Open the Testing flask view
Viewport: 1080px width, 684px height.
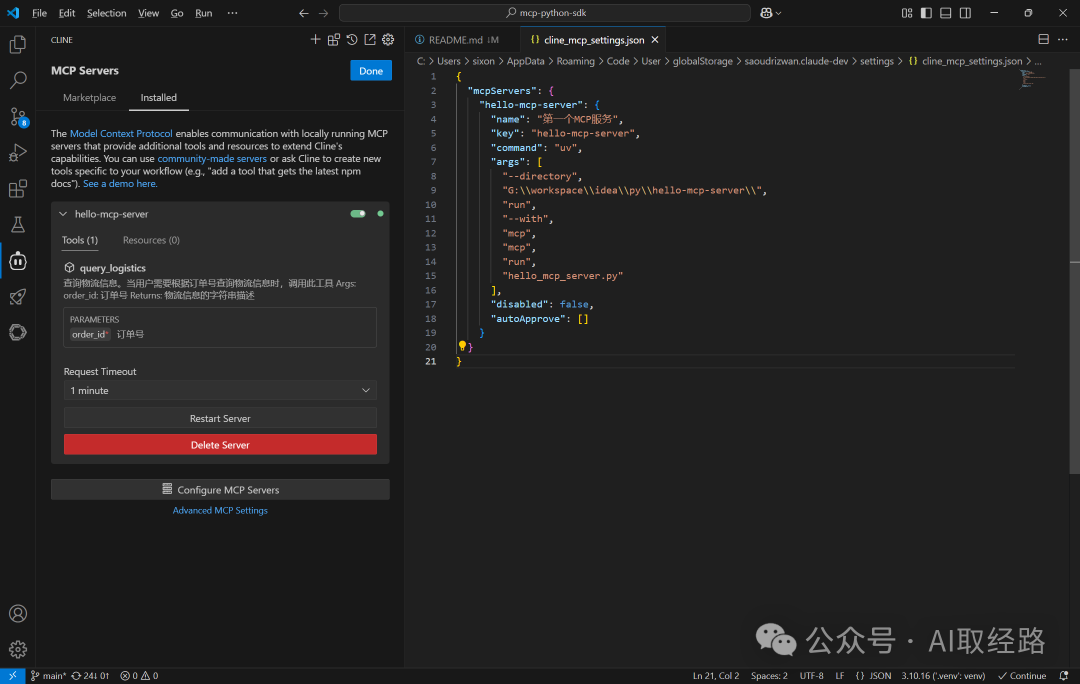pyautogui.click(x=18, y=225)
